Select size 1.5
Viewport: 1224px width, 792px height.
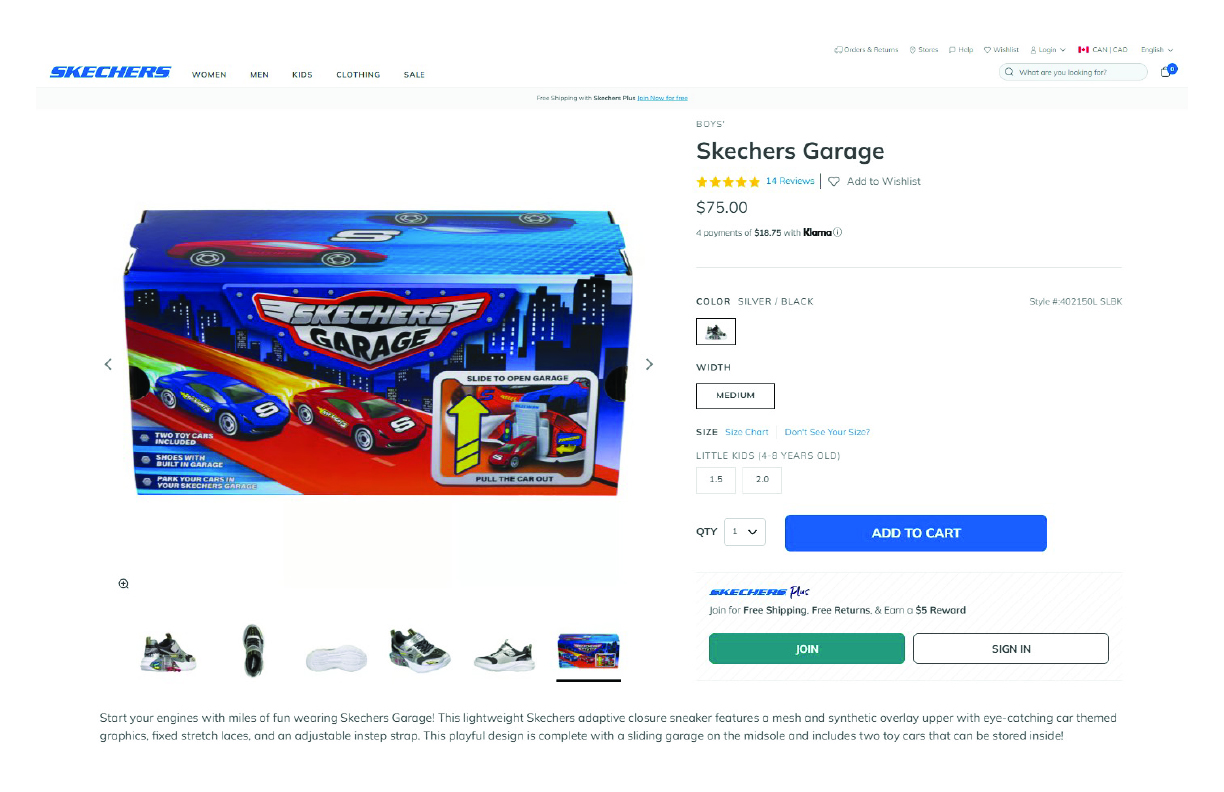pos(716,480)
